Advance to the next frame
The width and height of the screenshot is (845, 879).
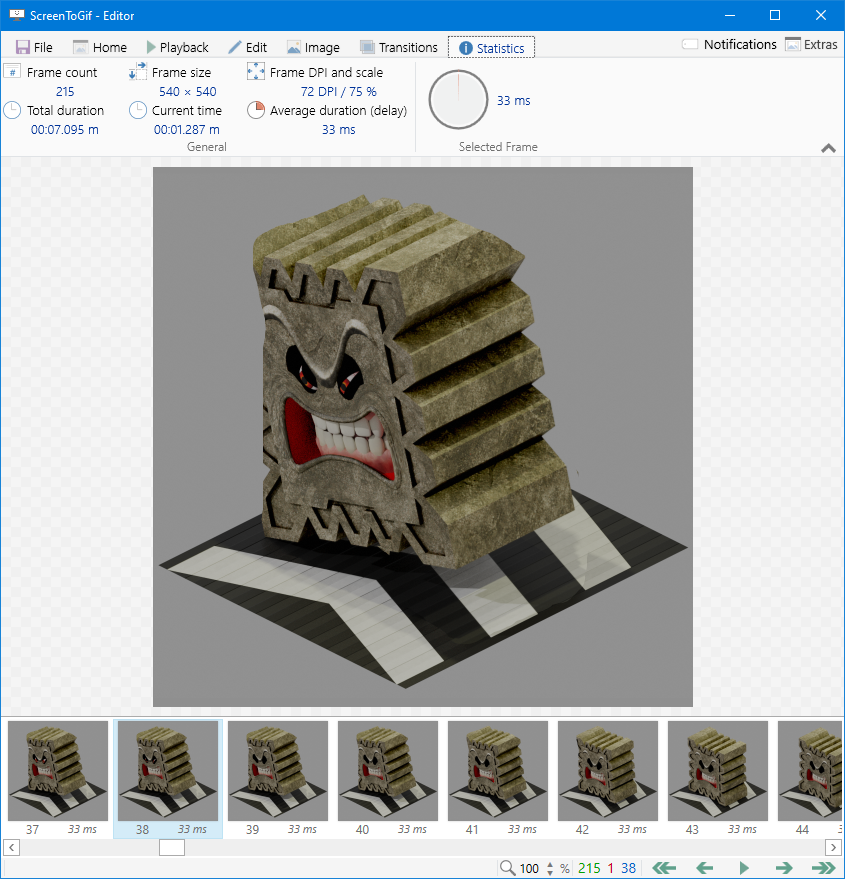[784, 868]
